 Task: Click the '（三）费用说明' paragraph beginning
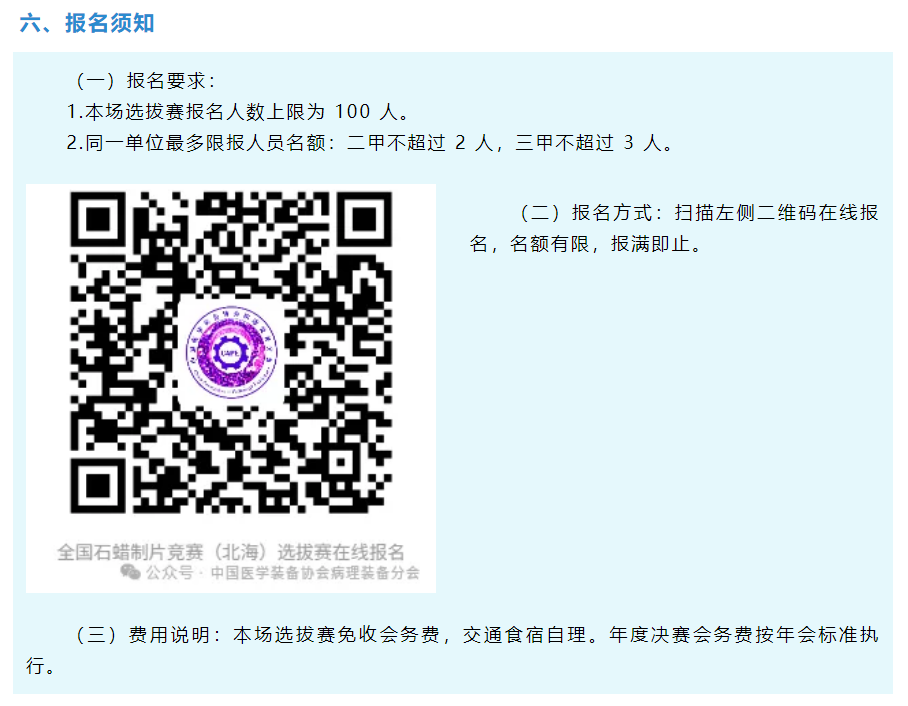coord(148,635)
